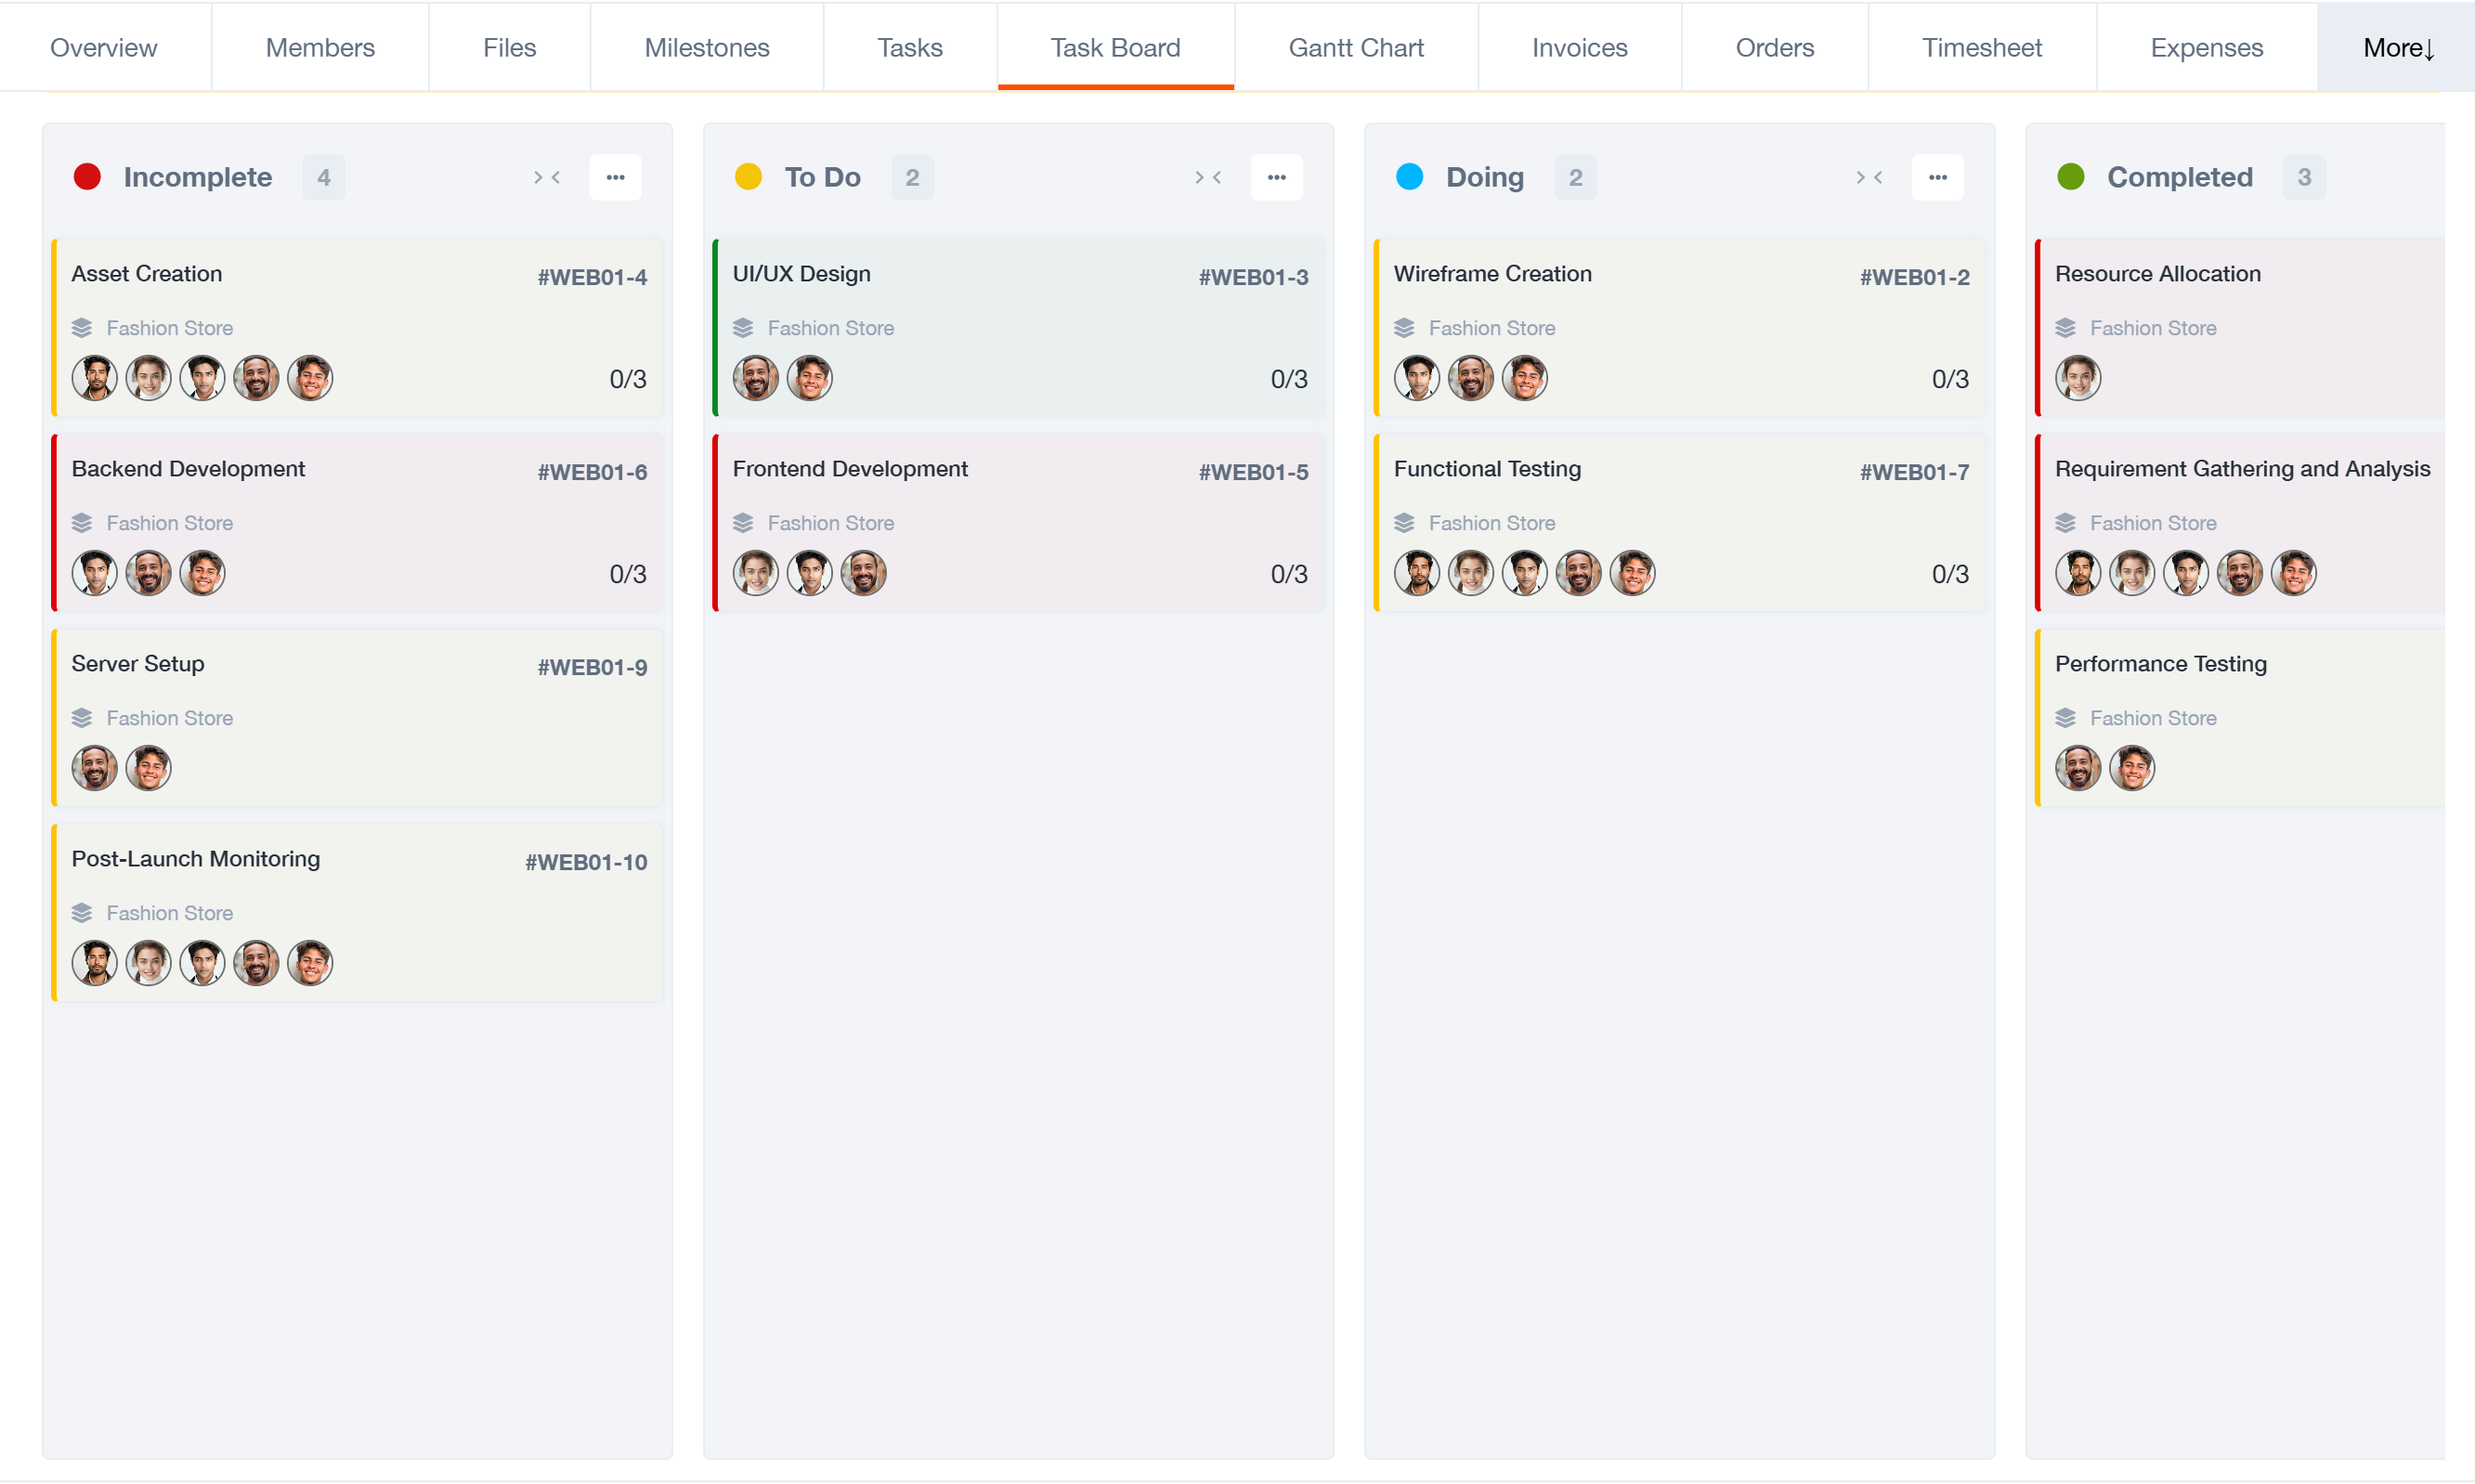
Task: Open To Do column three-dot menu
Action: click(x=1276, y=177)
